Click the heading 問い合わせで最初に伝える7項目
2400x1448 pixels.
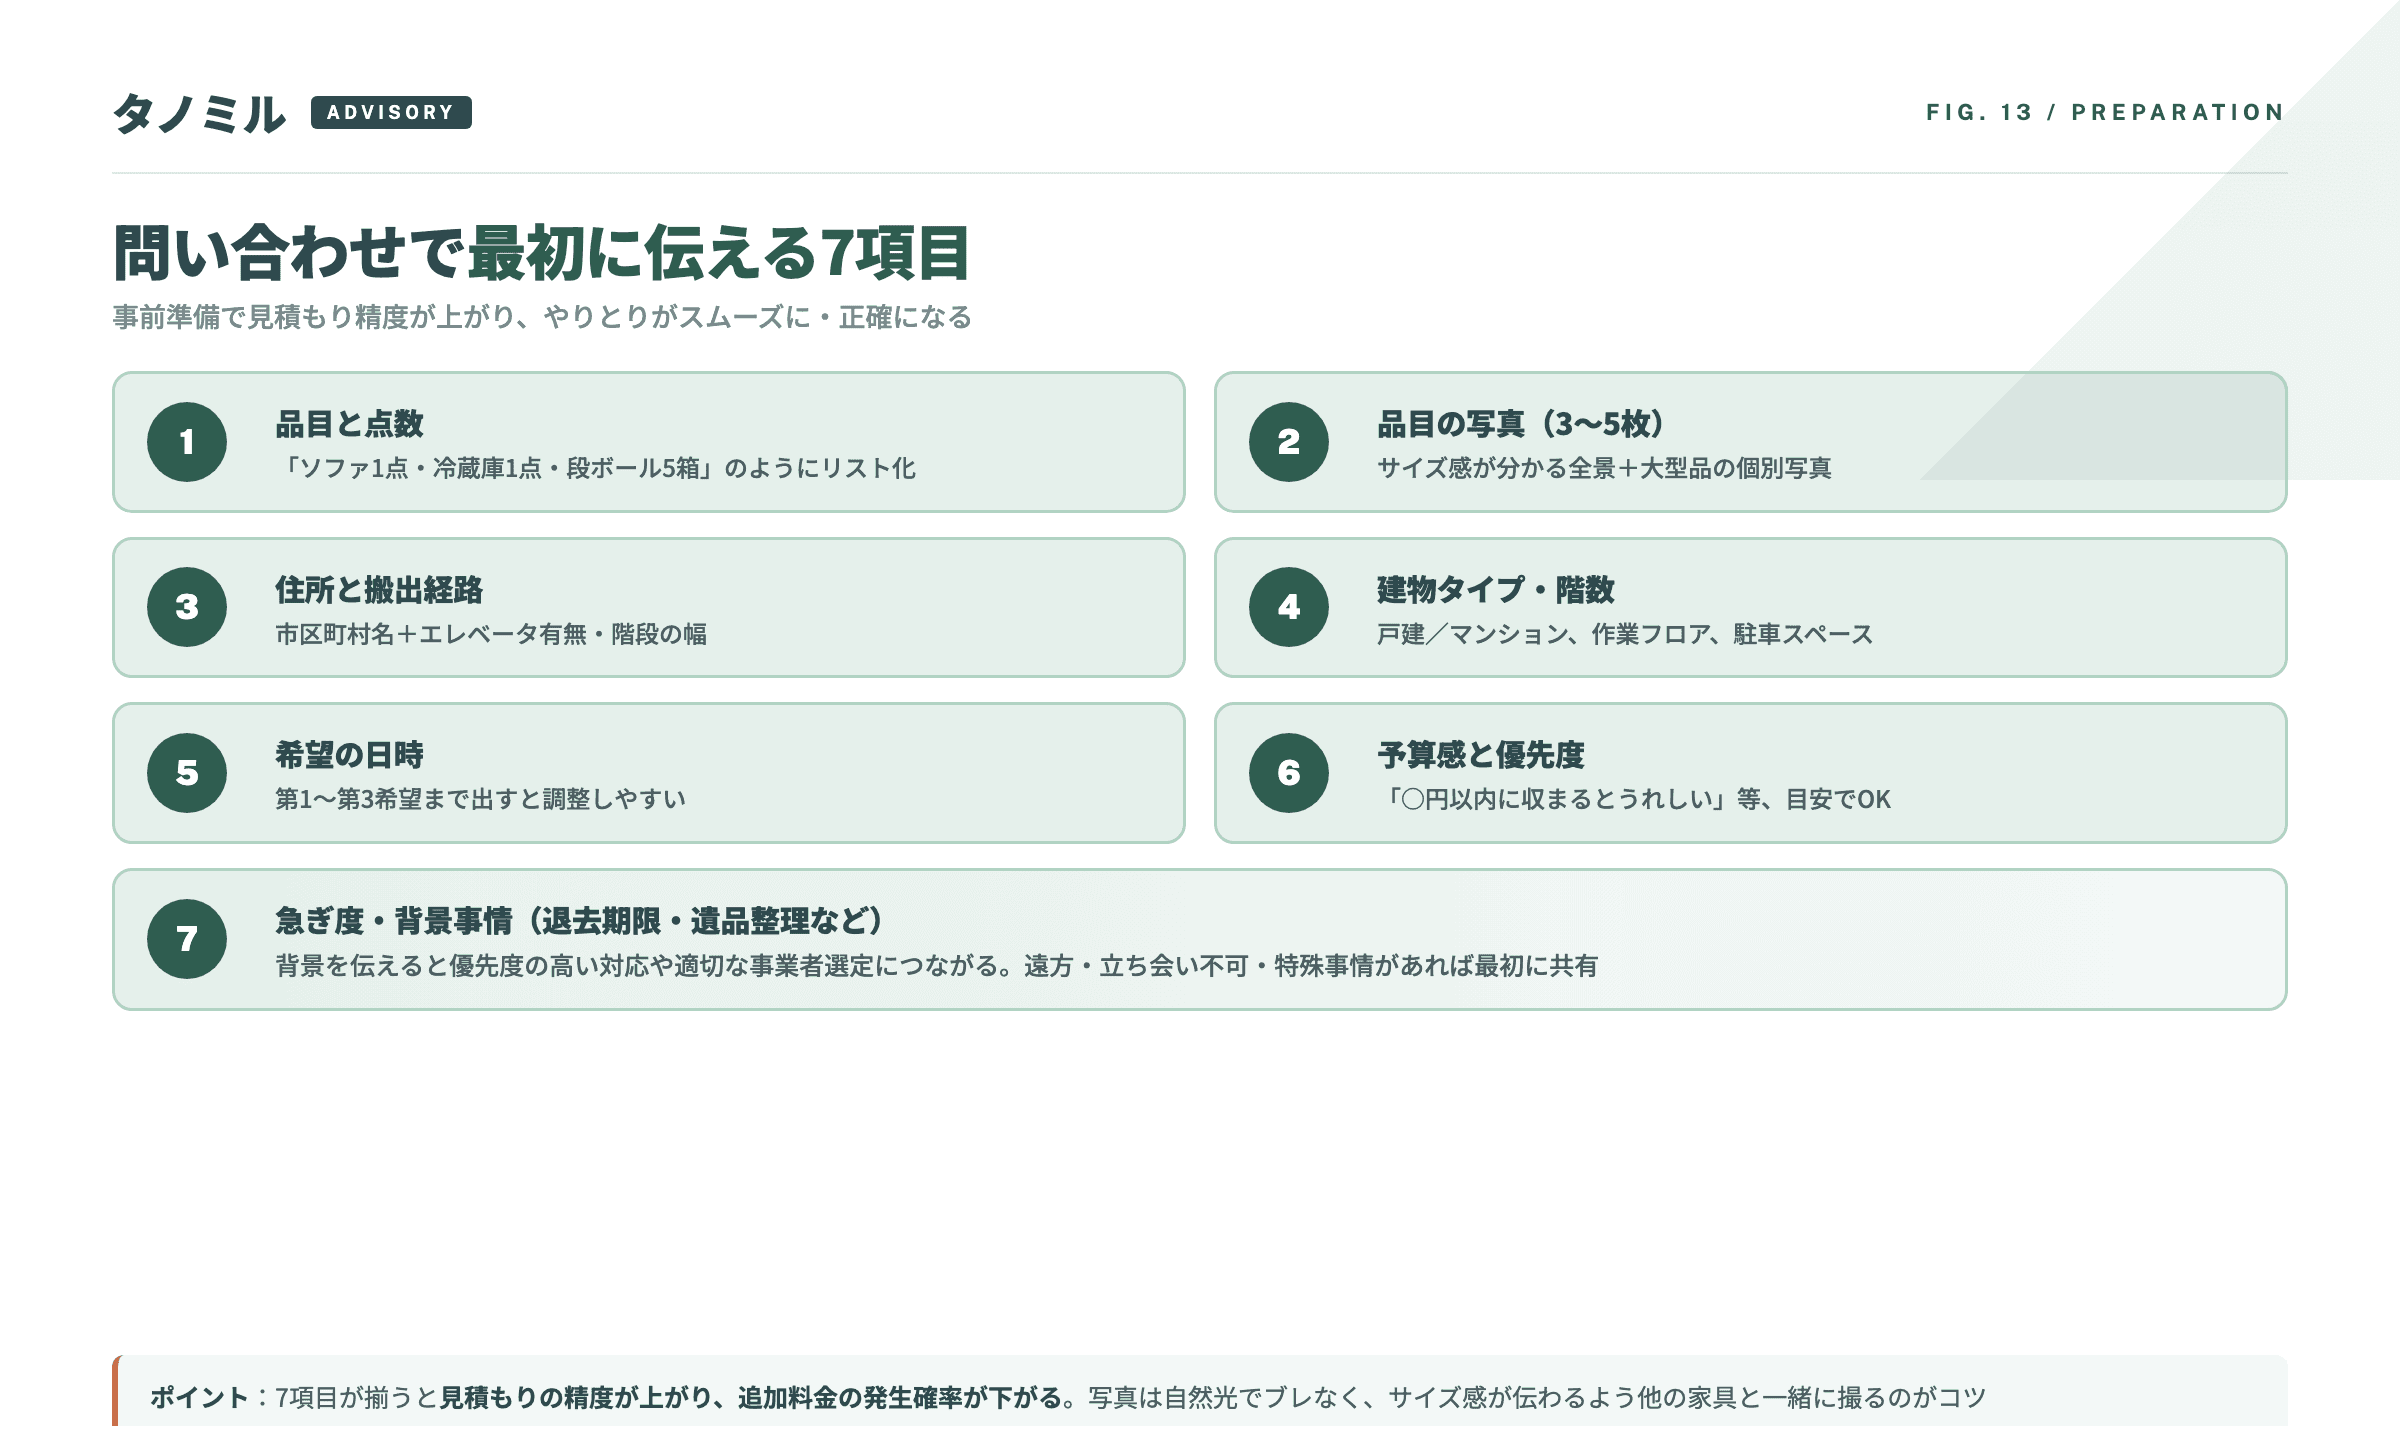541,252
